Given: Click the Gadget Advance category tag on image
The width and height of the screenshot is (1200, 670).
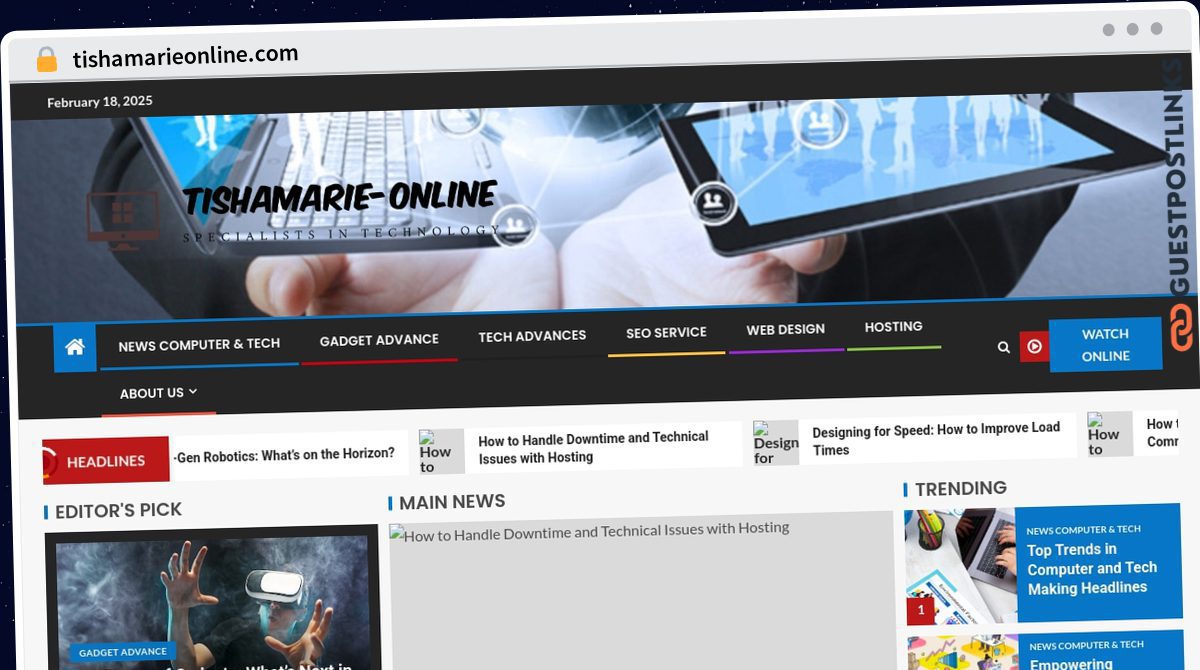Looking at the screenshot, I should [x=123, y=652].
